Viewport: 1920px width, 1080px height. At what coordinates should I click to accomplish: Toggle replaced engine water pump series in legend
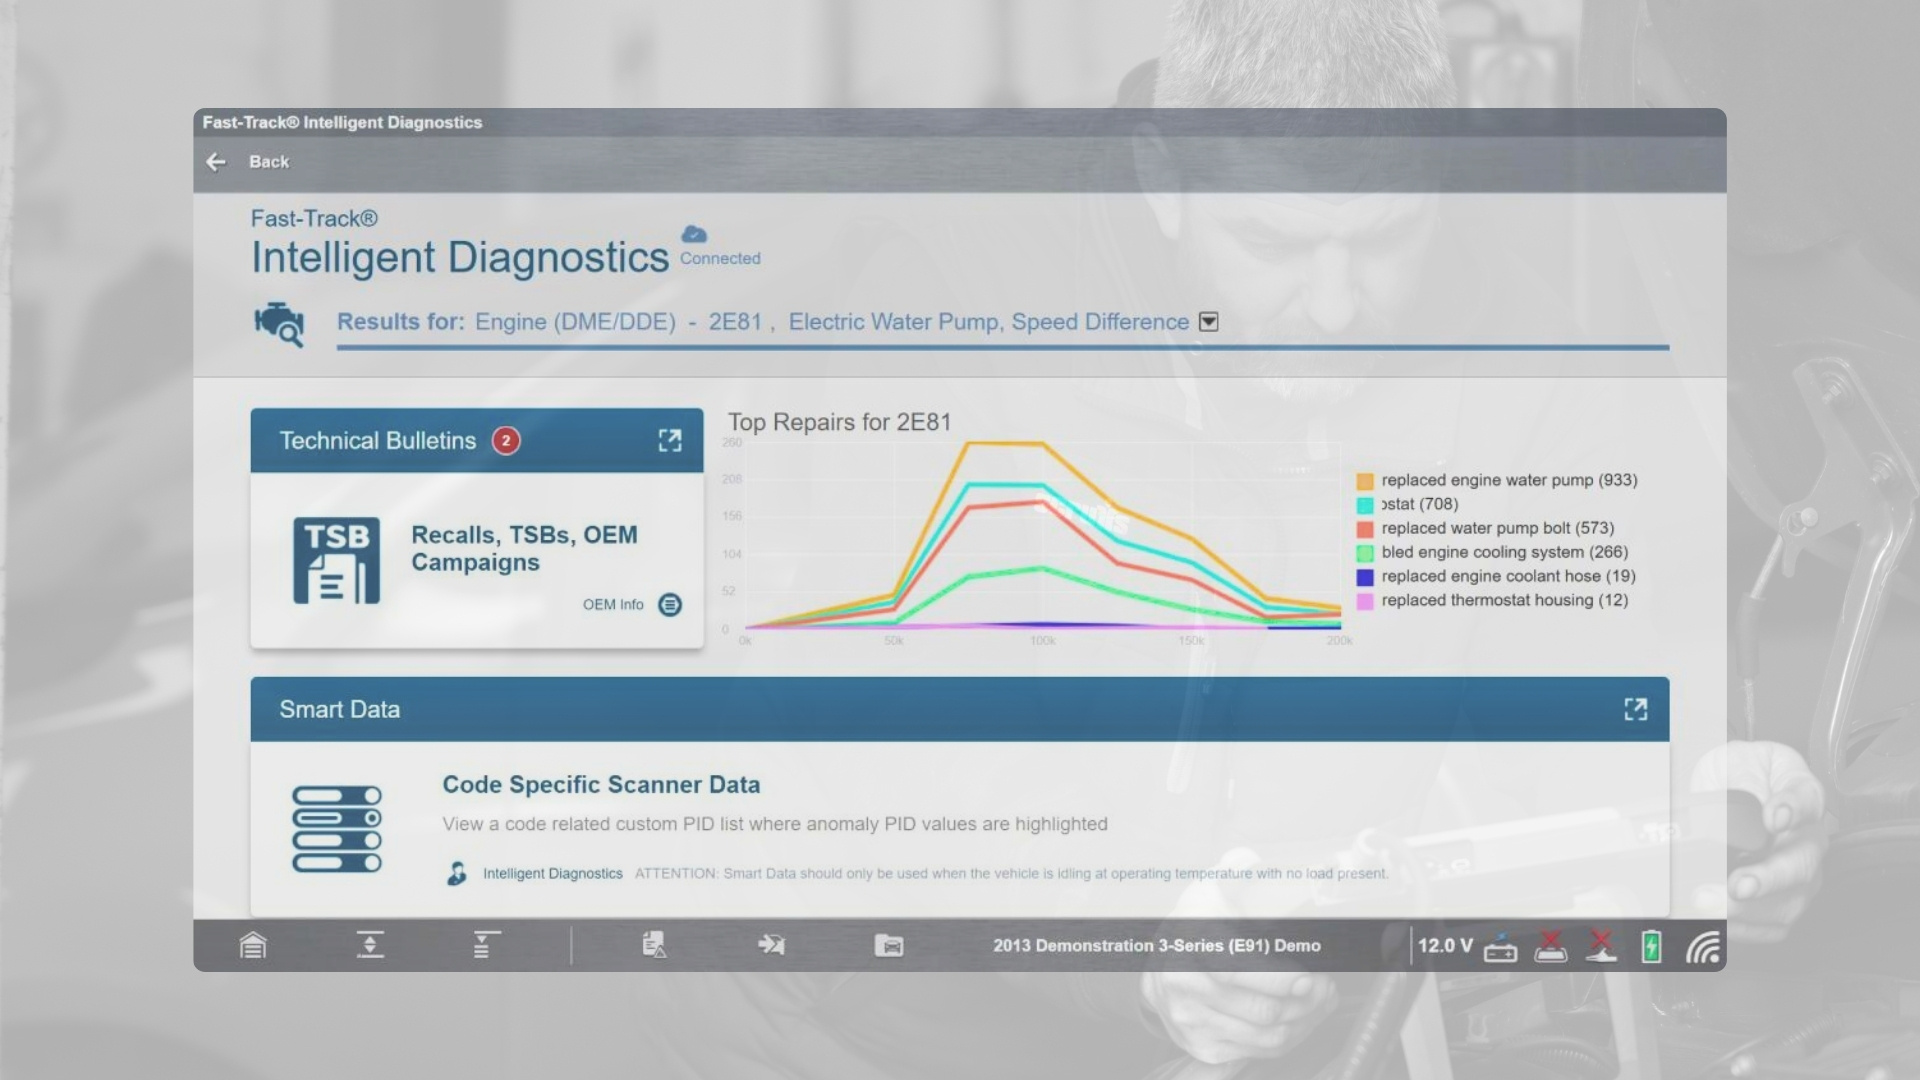(x=1497, y=480)
